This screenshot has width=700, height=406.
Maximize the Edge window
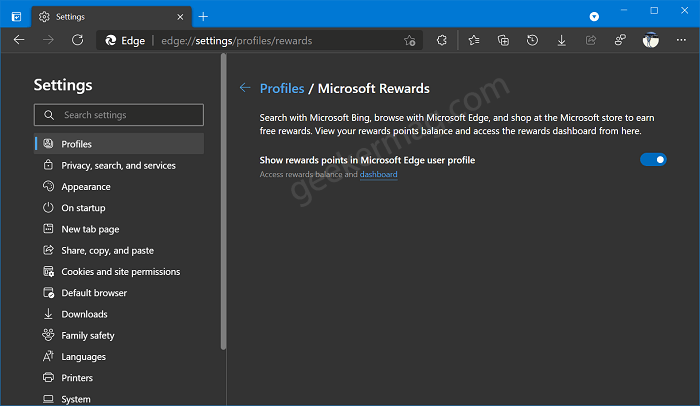pyautogui.click(x=654, y=10)
